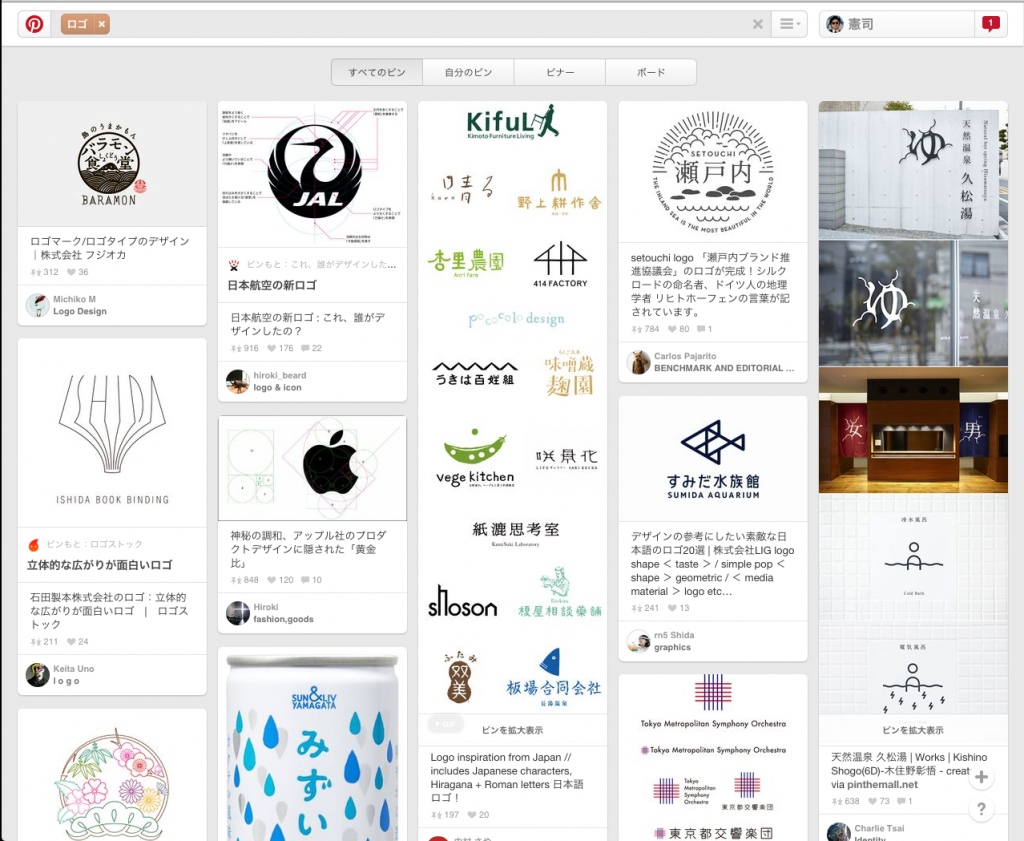Switch to the ボード tab

click(x=650, y=72)
